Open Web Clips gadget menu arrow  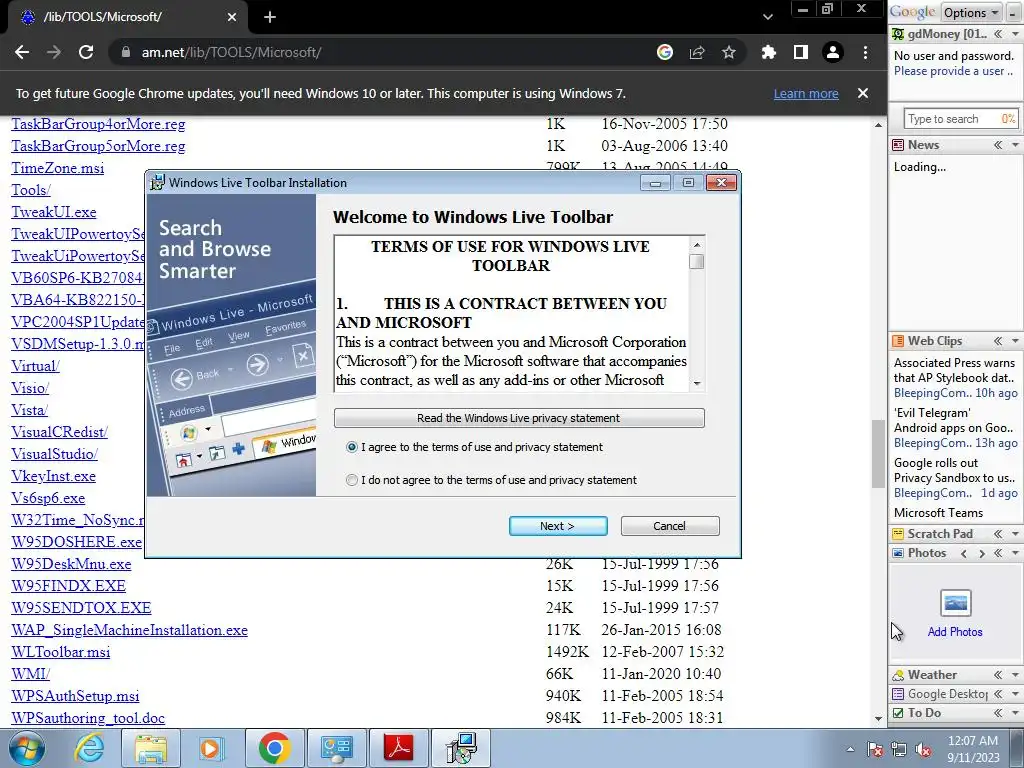click(1016, 341)
